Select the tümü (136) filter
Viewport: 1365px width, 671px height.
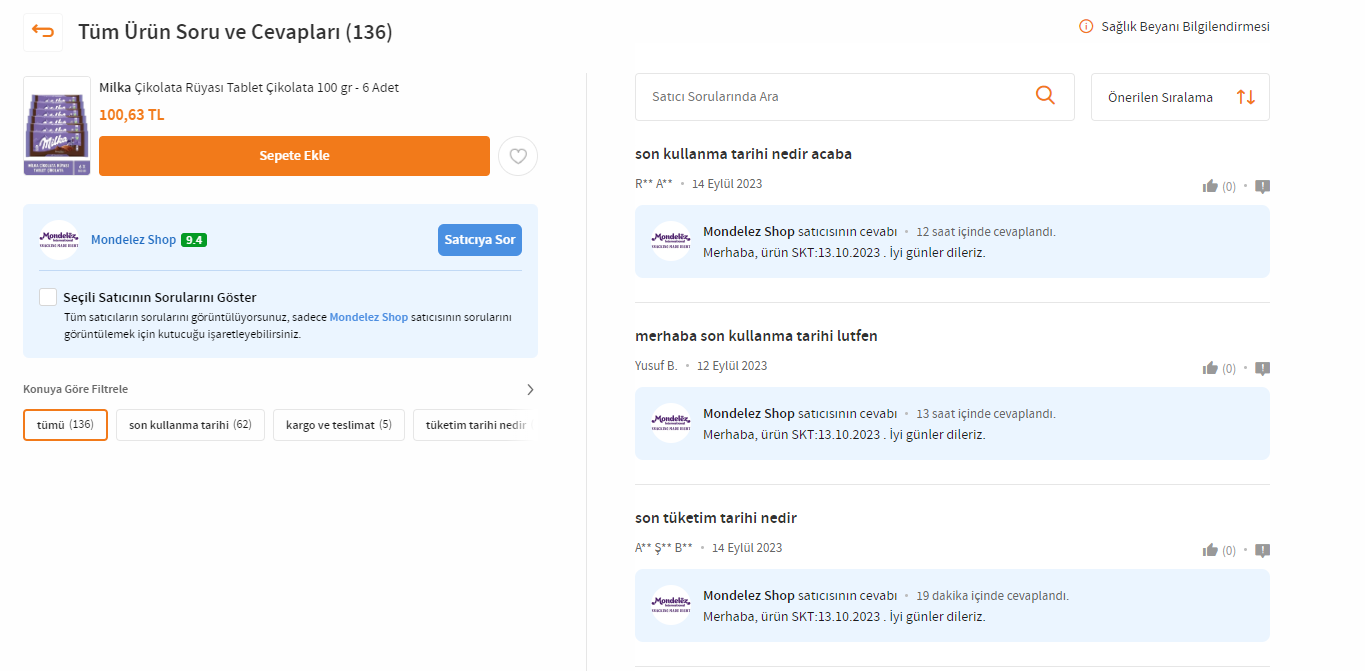pos(65,425)
